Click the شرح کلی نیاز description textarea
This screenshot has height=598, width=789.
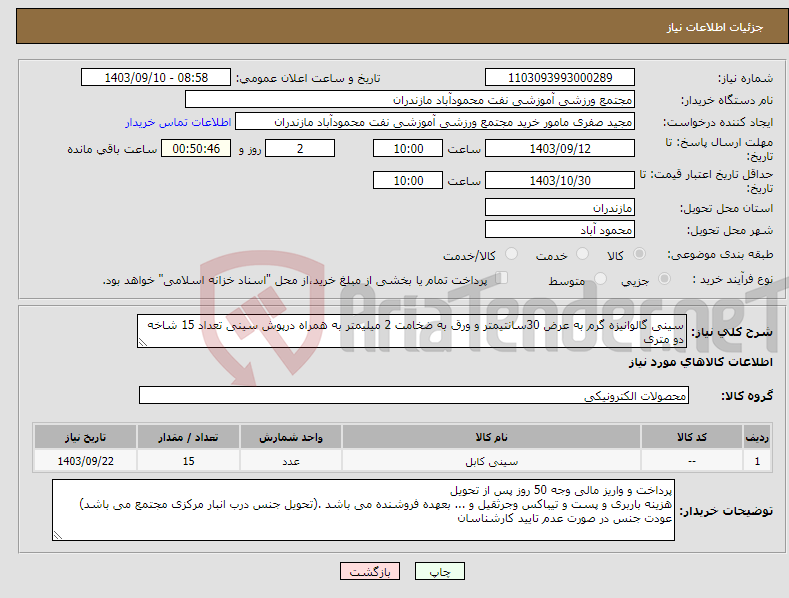pyautogui.click(x=412, y=331)
